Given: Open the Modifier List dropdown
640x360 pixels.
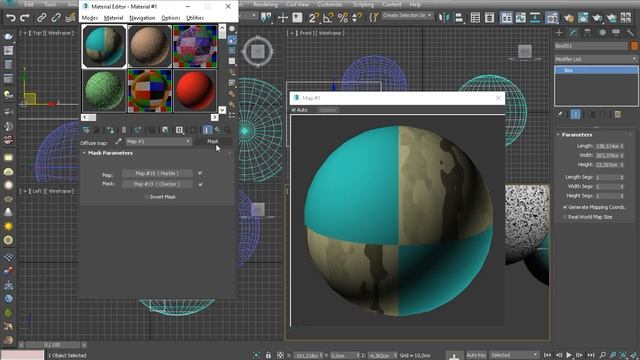Looking at the screenshot, I should [x=596, y=59].
